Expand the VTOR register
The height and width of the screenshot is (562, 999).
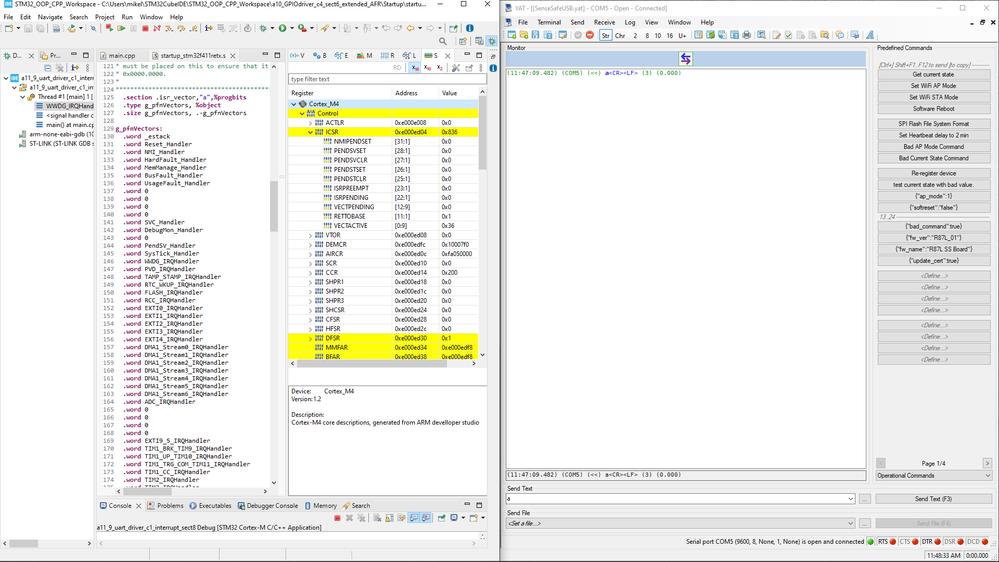[310, 235]
